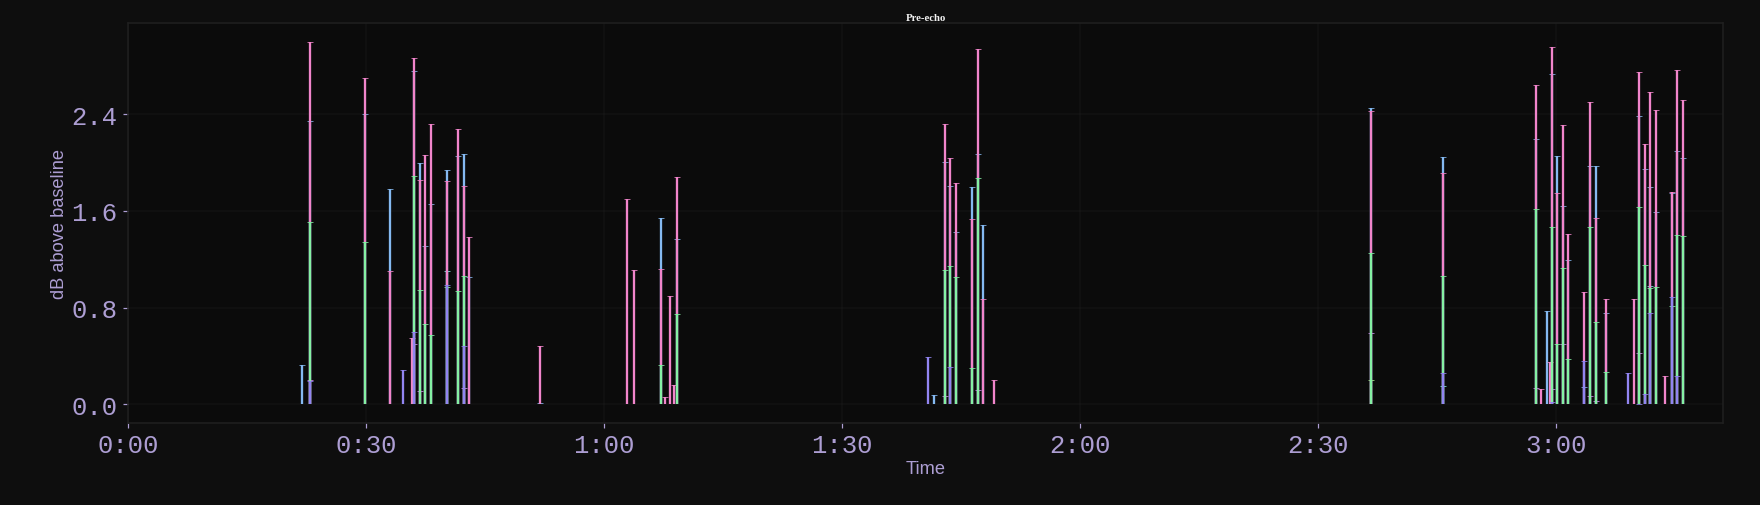
Task: Click the "Pre-echo" chart title
Action: [x=925, y=17]
